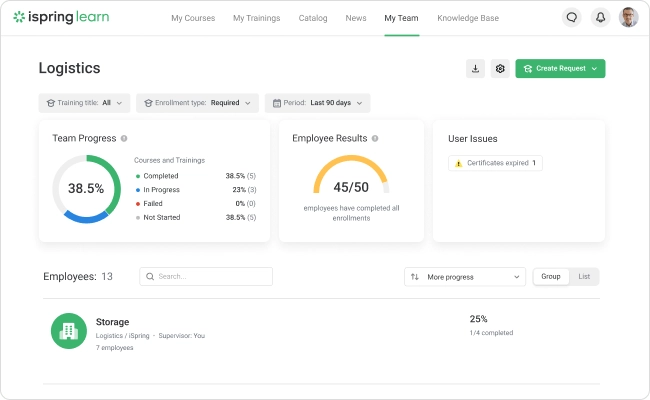Click the employee search field

coord(206,276)
